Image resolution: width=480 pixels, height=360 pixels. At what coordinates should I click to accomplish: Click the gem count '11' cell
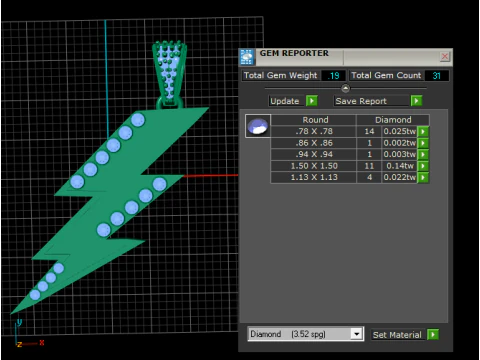369,166
